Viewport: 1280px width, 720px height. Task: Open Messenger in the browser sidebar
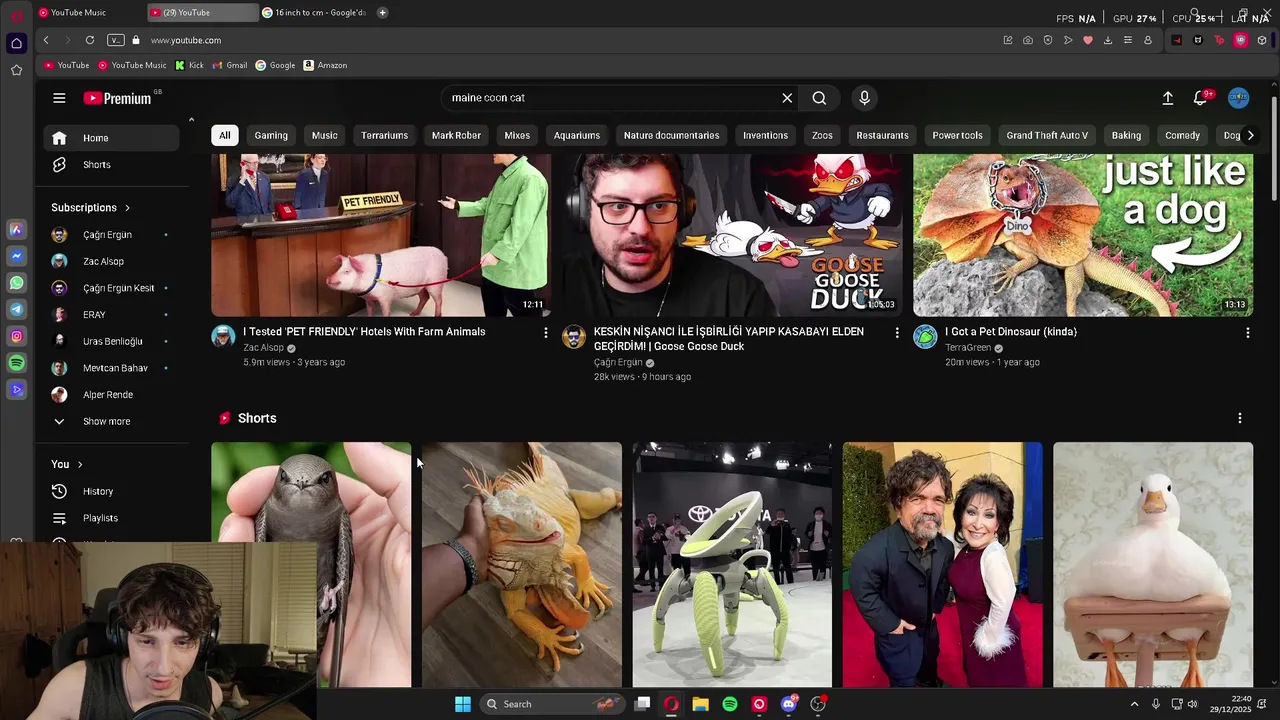16,257
